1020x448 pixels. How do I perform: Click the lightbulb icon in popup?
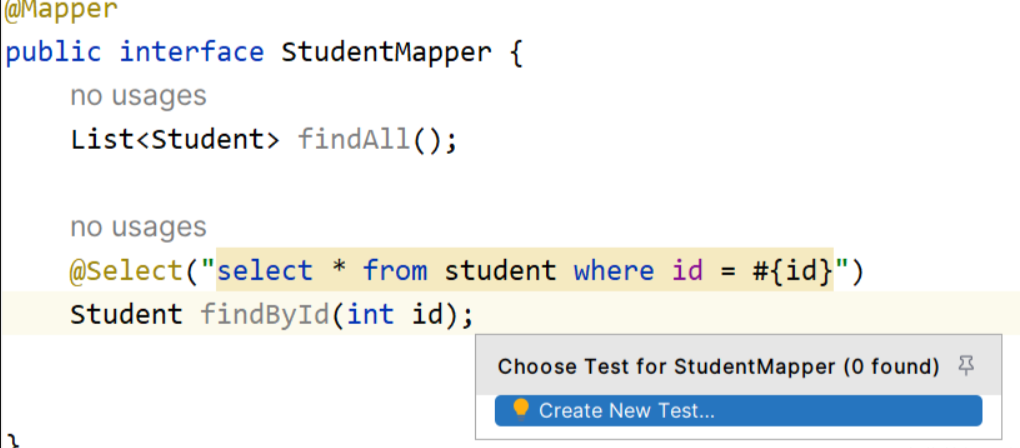click(x=520, y=410)
